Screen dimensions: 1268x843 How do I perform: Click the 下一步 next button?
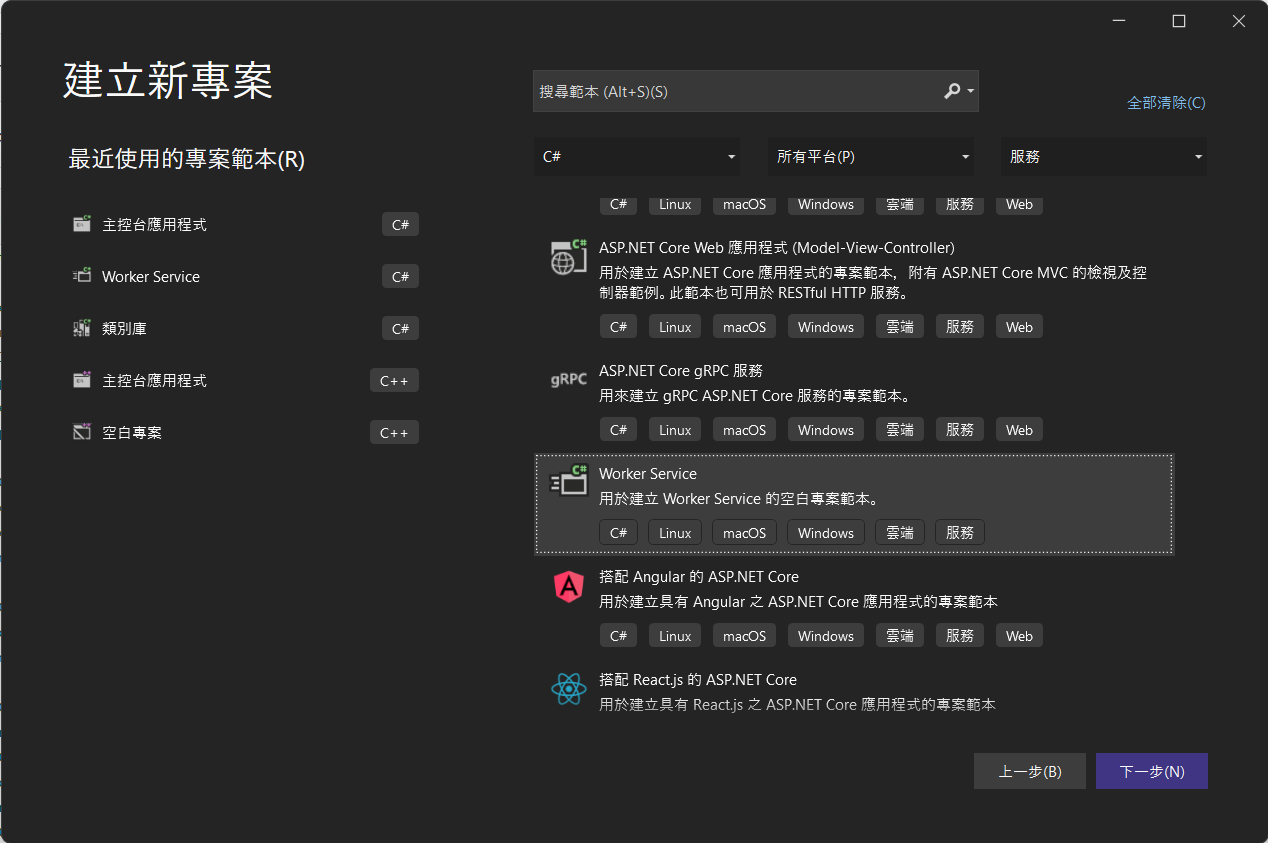click(1152, 771)
